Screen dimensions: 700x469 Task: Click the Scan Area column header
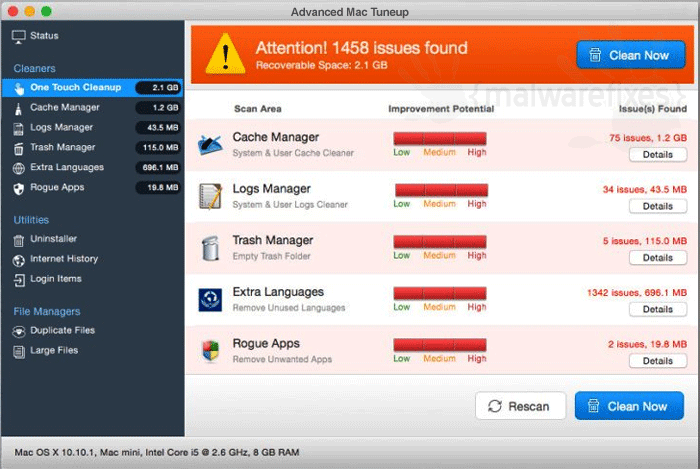(258, 109)
